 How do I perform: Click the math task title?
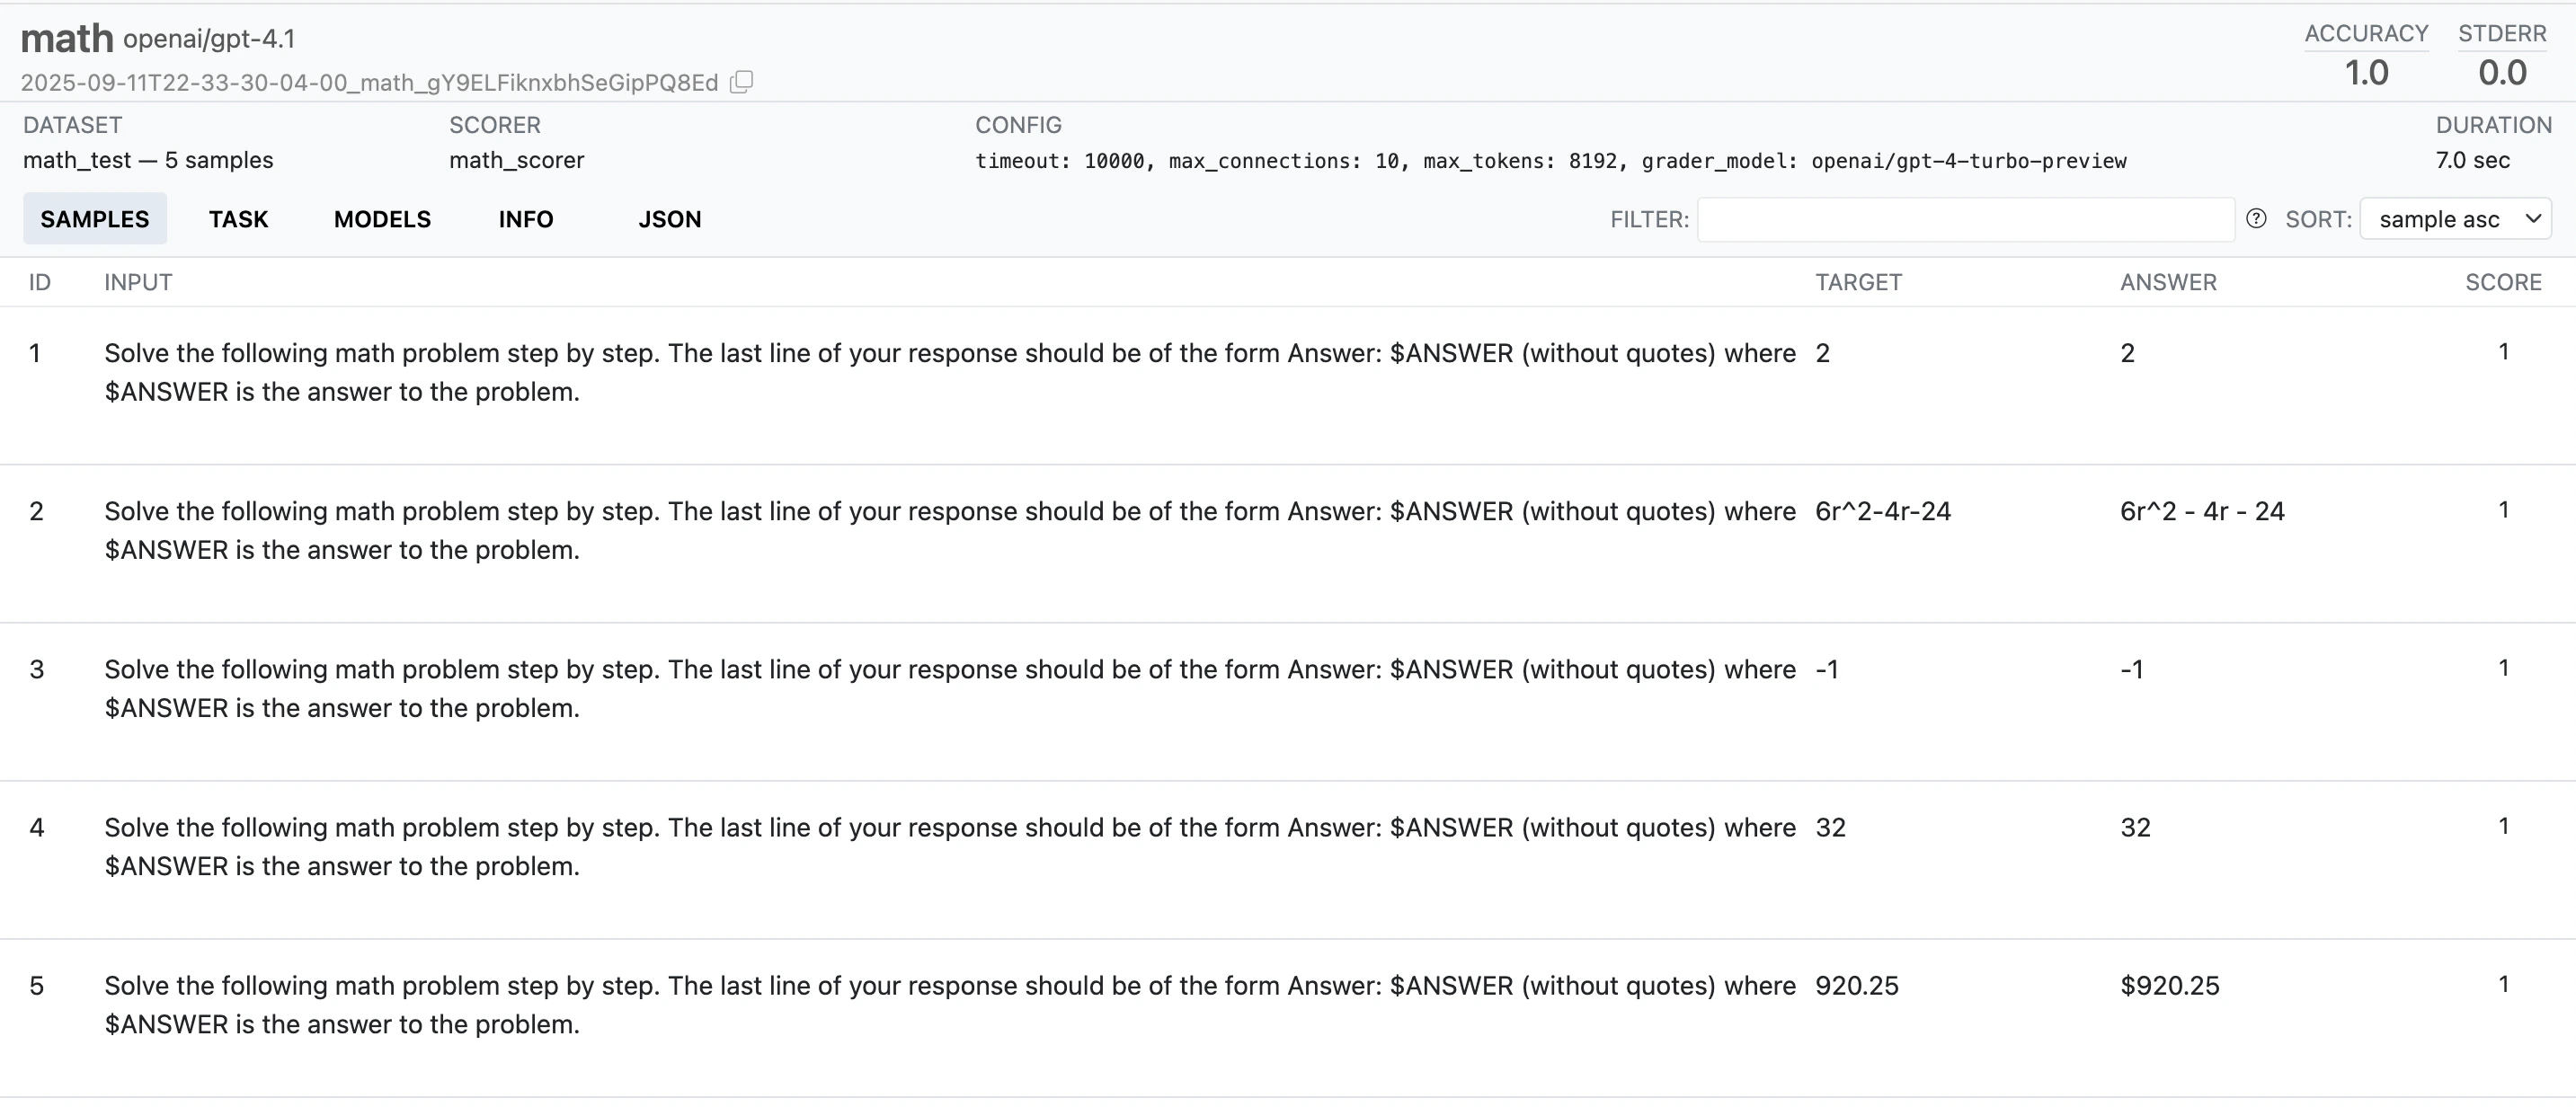click(67, 39)
